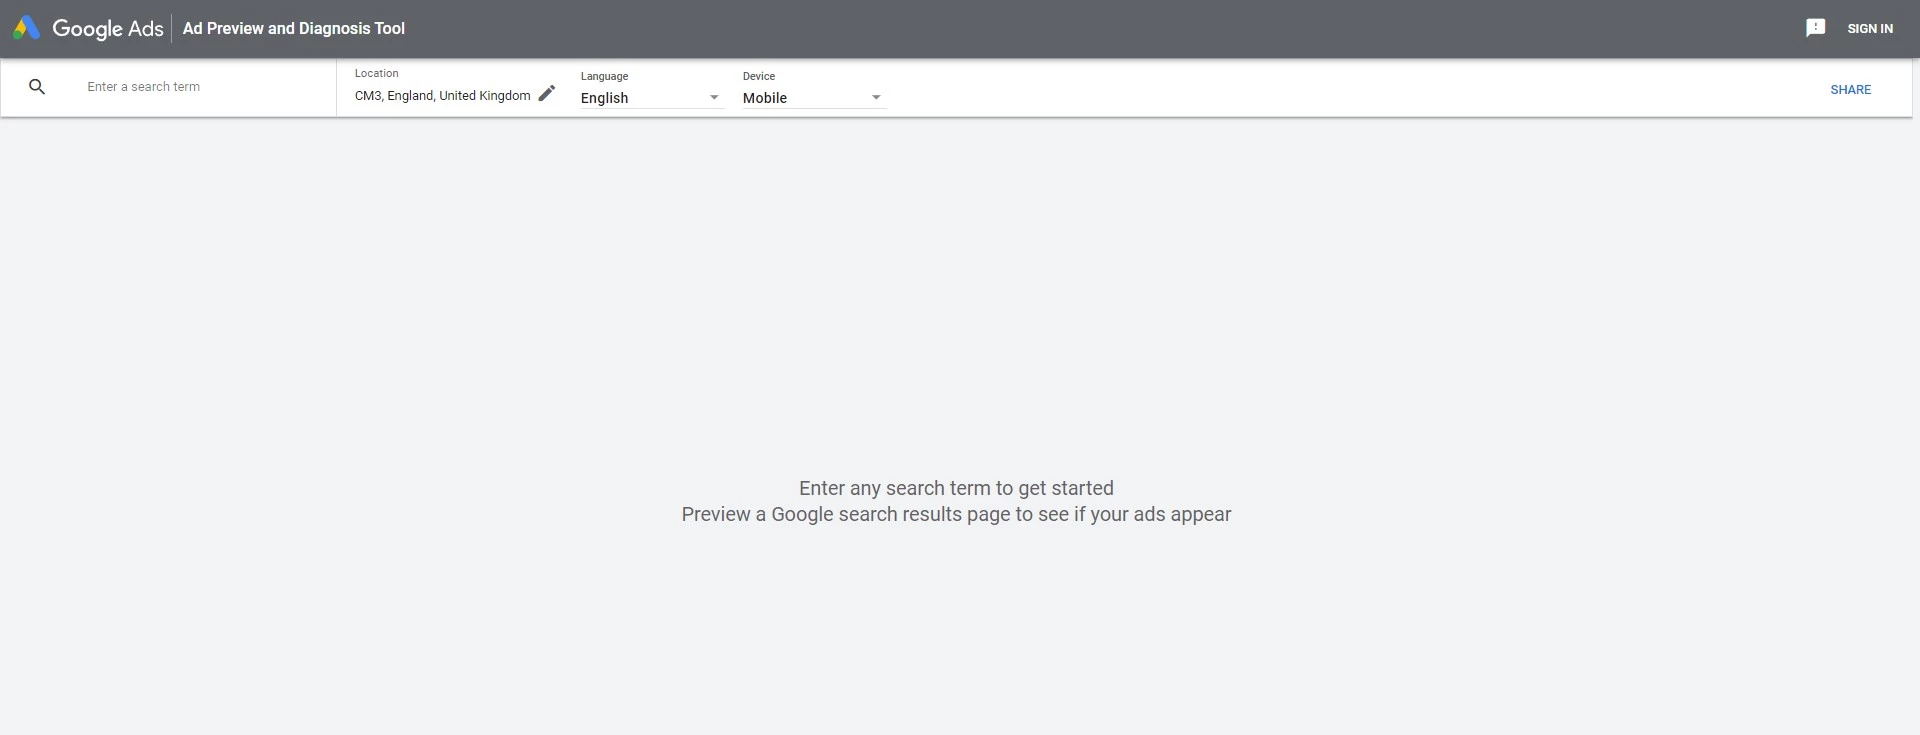Click the 'Ad Preview and Diagnosis Tool' title
This screenshot has height=735, width=1920.
294,29
